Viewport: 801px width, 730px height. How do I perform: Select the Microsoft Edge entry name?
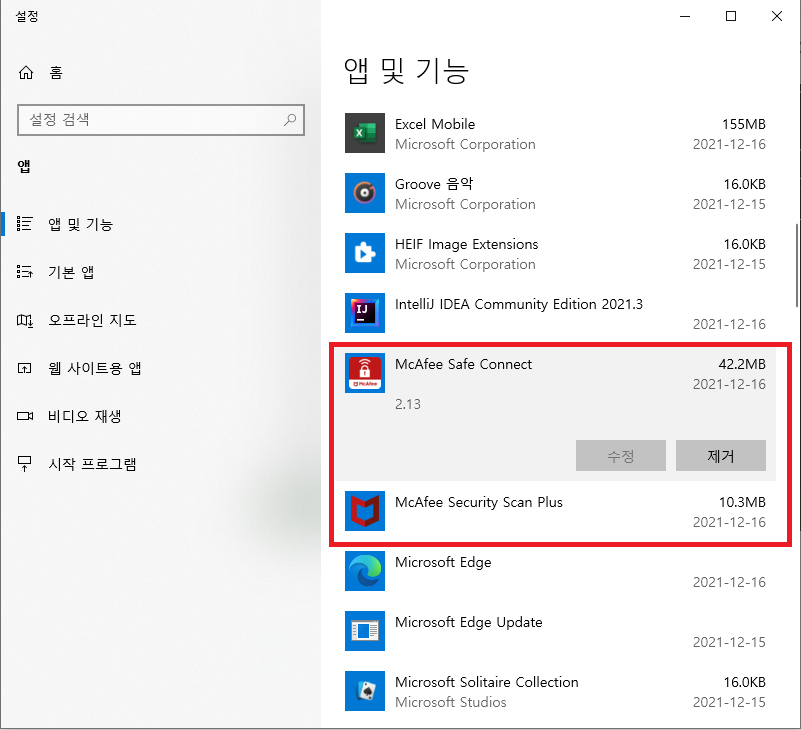(443, 562)
